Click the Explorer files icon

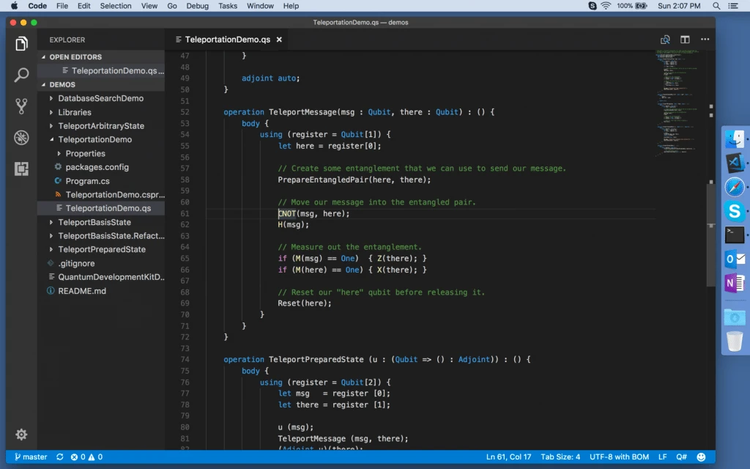coord(21,44)
